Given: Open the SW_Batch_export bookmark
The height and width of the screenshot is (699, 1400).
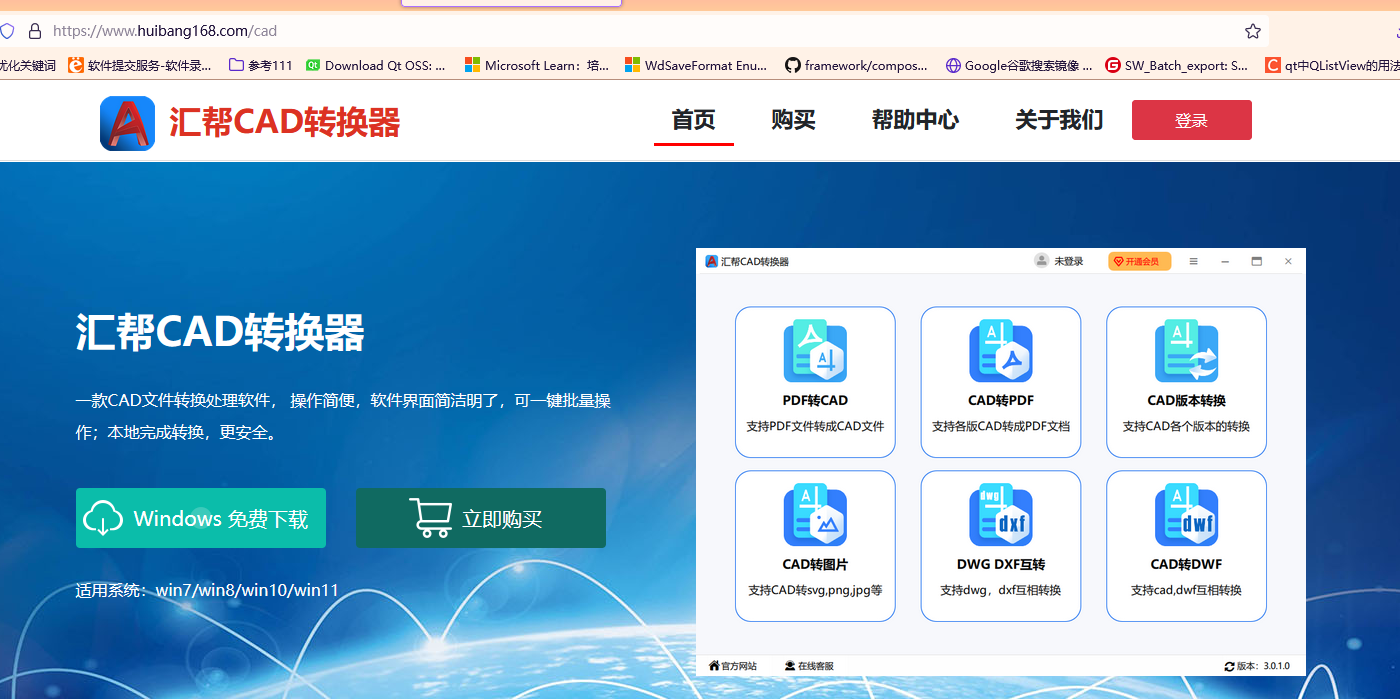Looking at the screenshot, I should (x=1177, y=65).
